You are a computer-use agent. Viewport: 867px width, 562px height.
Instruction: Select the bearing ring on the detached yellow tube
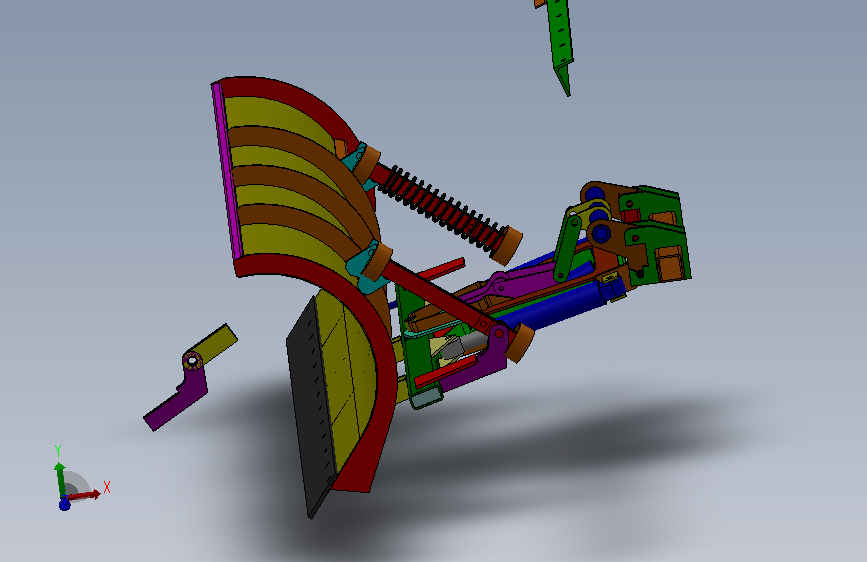192,361
